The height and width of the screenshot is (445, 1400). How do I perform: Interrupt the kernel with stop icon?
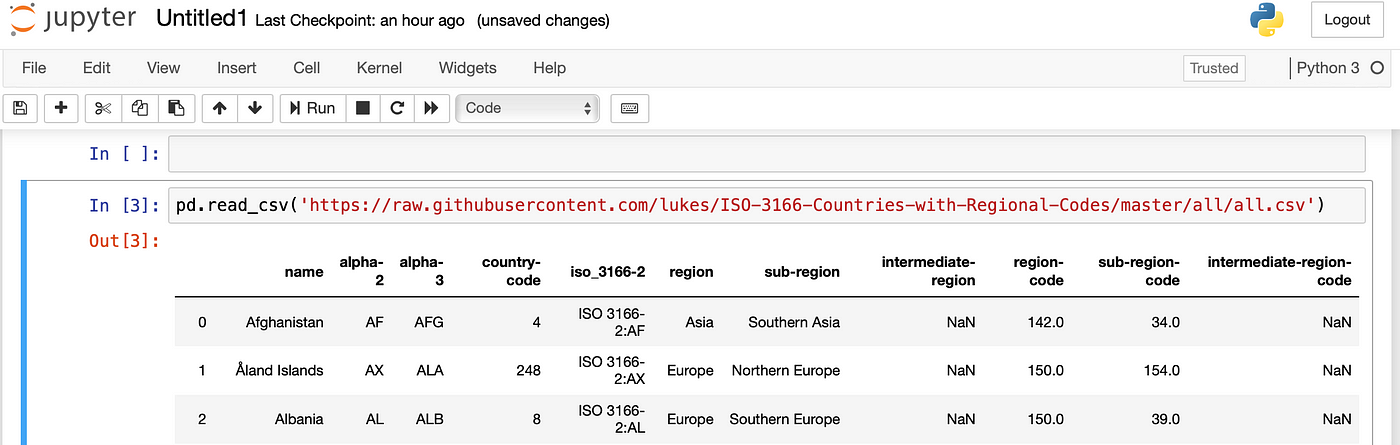point(363,108)
